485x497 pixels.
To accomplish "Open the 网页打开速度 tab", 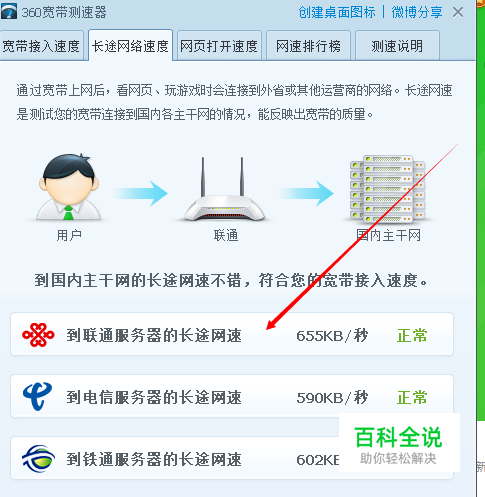I will pos(219,46).
